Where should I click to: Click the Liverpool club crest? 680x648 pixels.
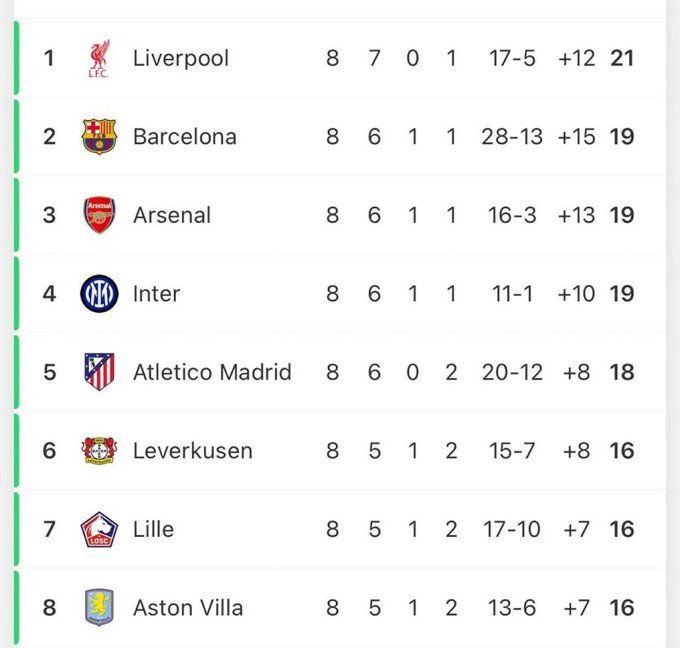click(99, 59)
